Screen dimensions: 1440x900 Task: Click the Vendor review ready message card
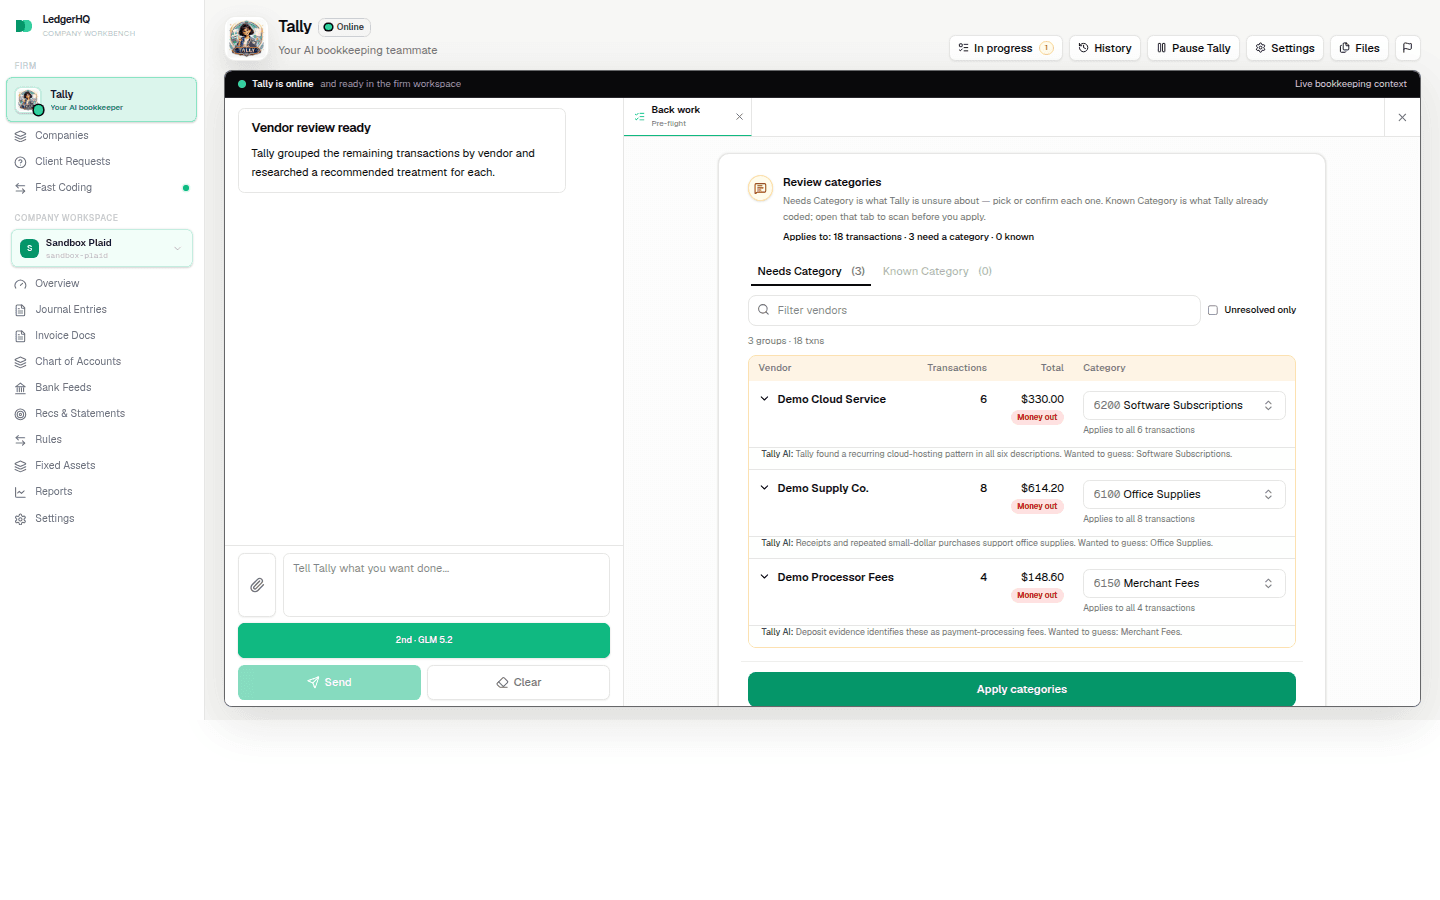pos(402,150)
